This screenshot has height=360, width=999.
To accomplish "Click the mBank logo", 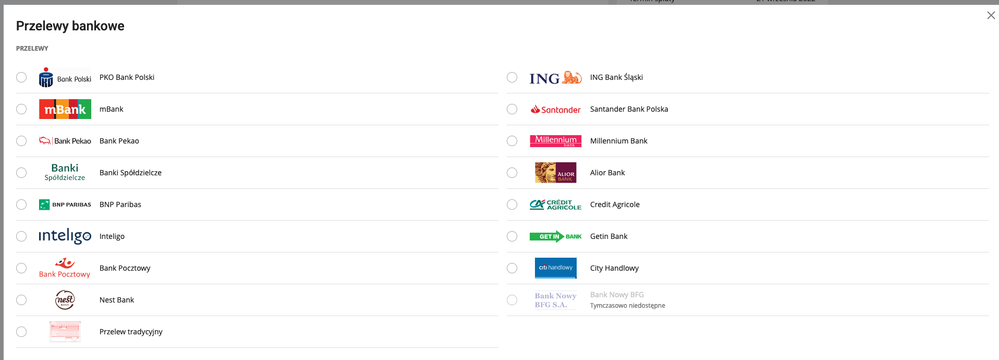I will (x=65, y=109).
